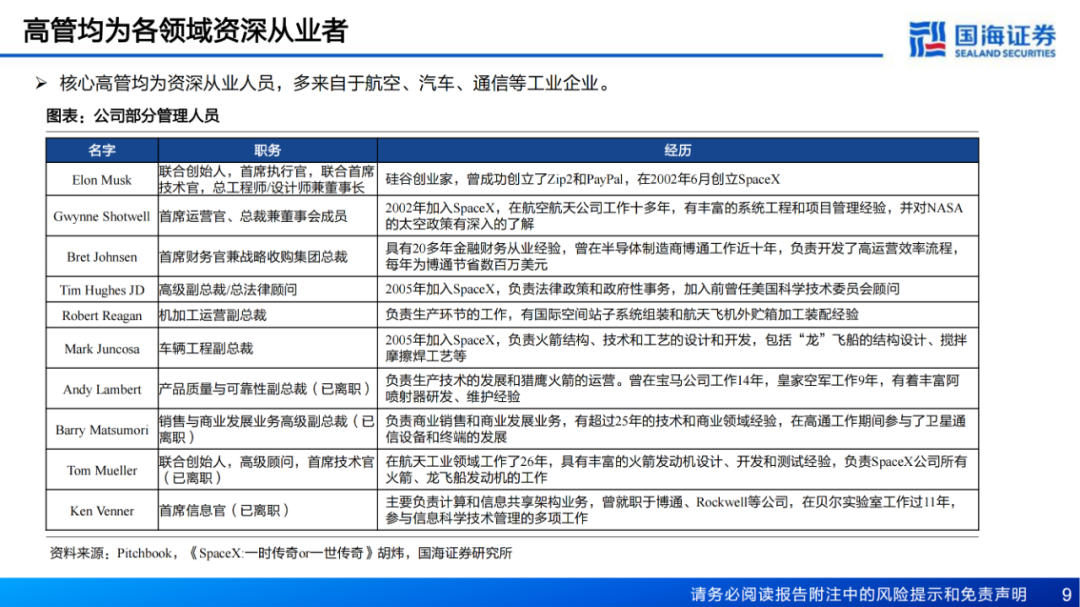Click the 经历 column header
The width and height of the screenshot is (1080, 607).
678,150
